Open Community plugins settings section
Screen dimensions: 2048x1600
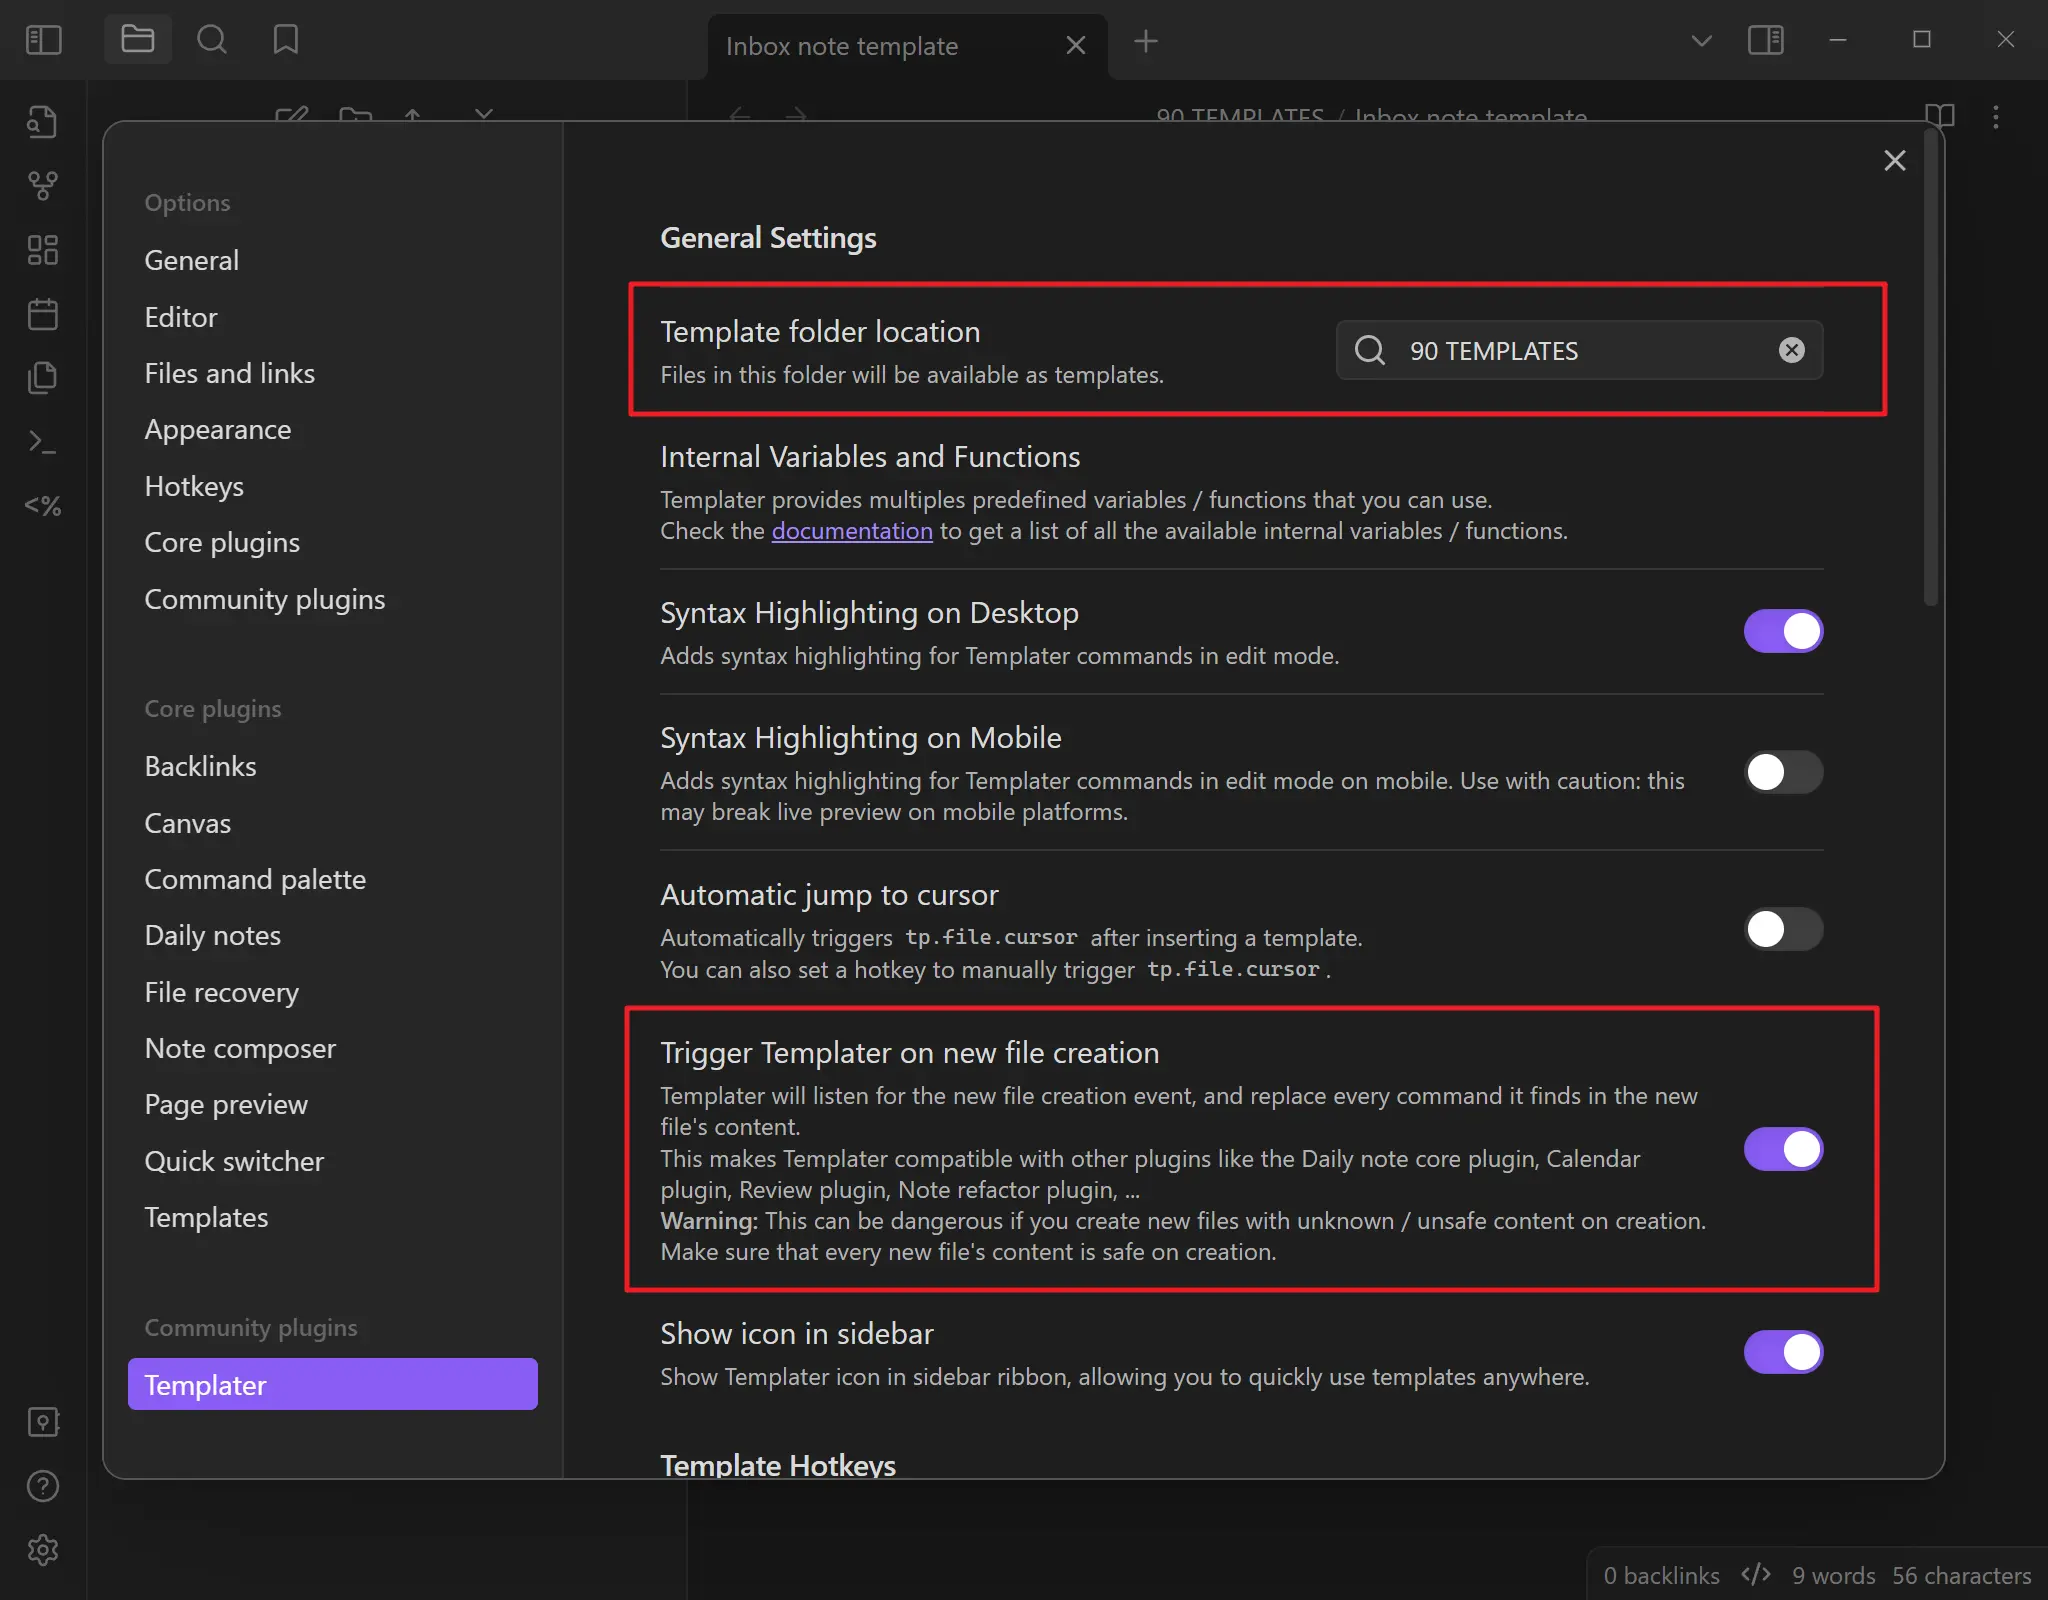pos(264,599)
